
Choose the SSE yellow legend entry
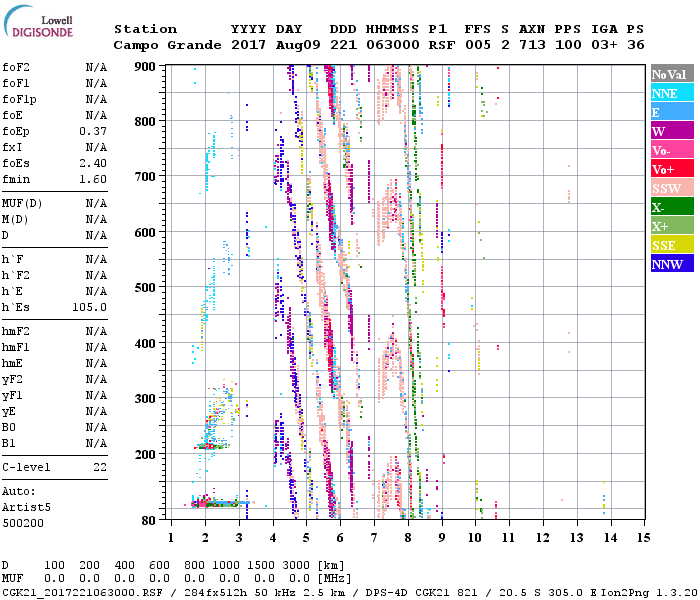click(671, 245)
